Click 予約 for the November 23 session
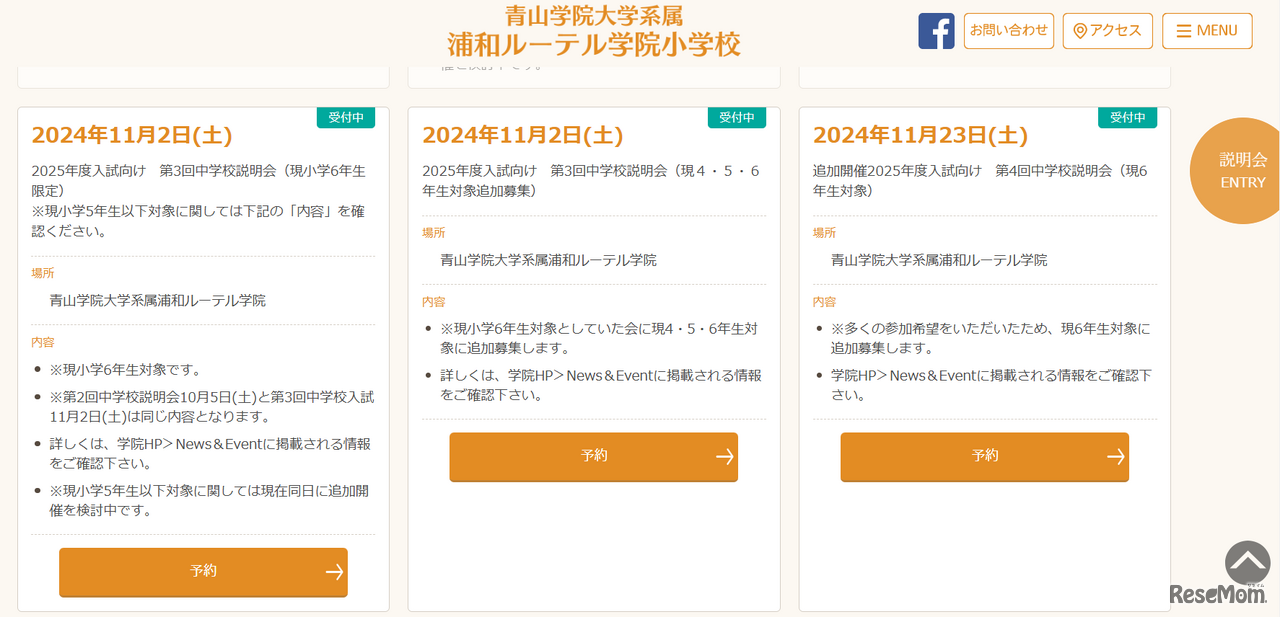 985,457
